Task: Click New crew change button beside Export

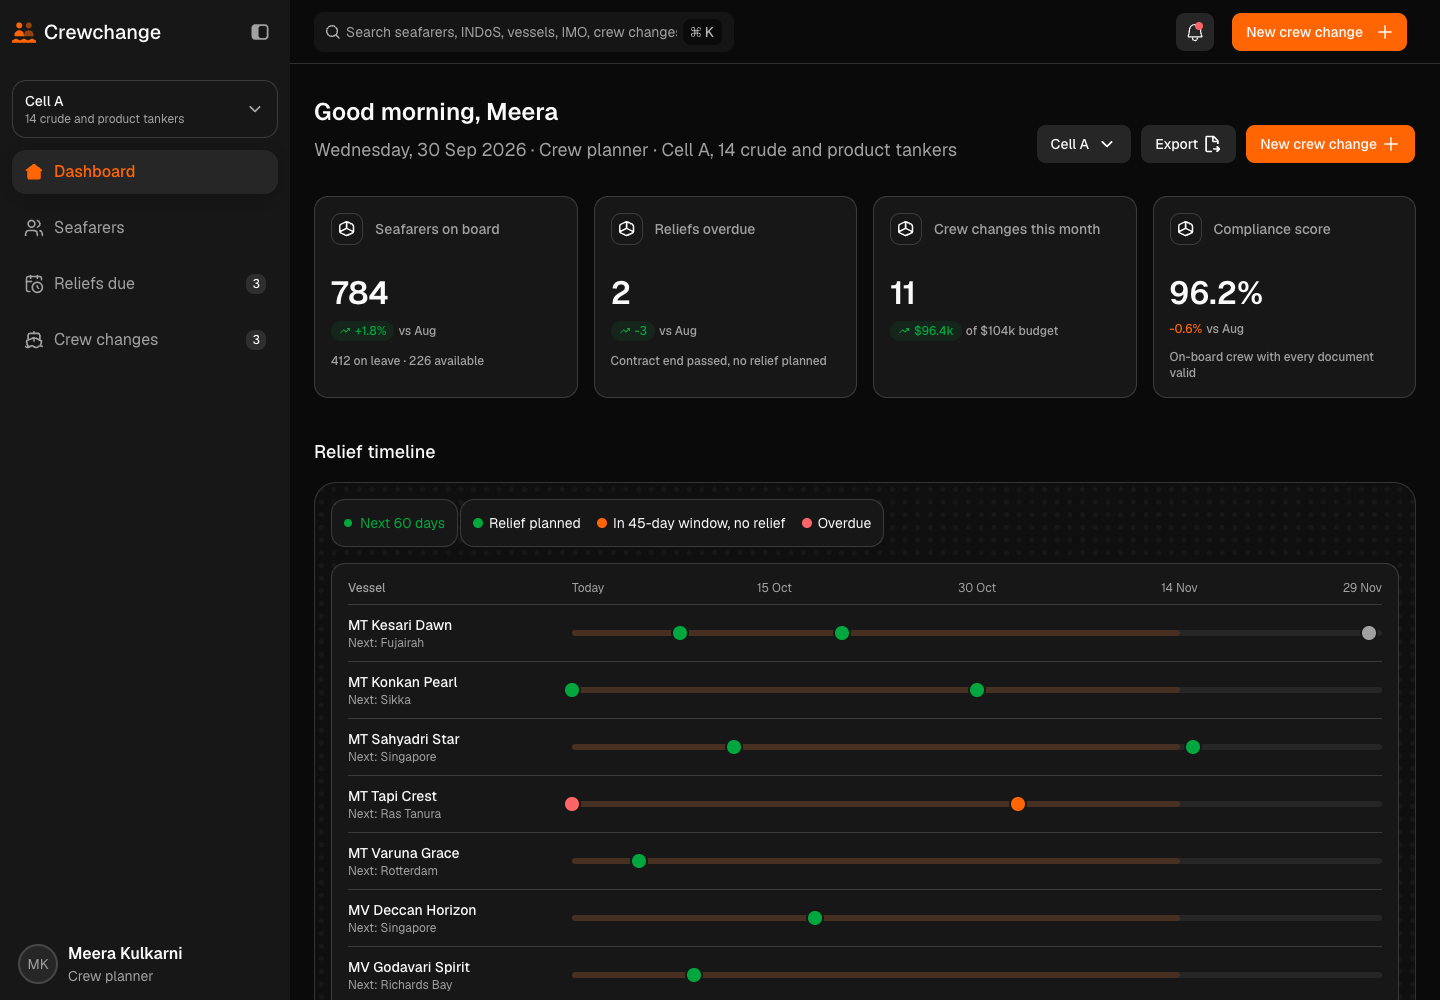Action: pyautogui.click(x=1330, y=144)
